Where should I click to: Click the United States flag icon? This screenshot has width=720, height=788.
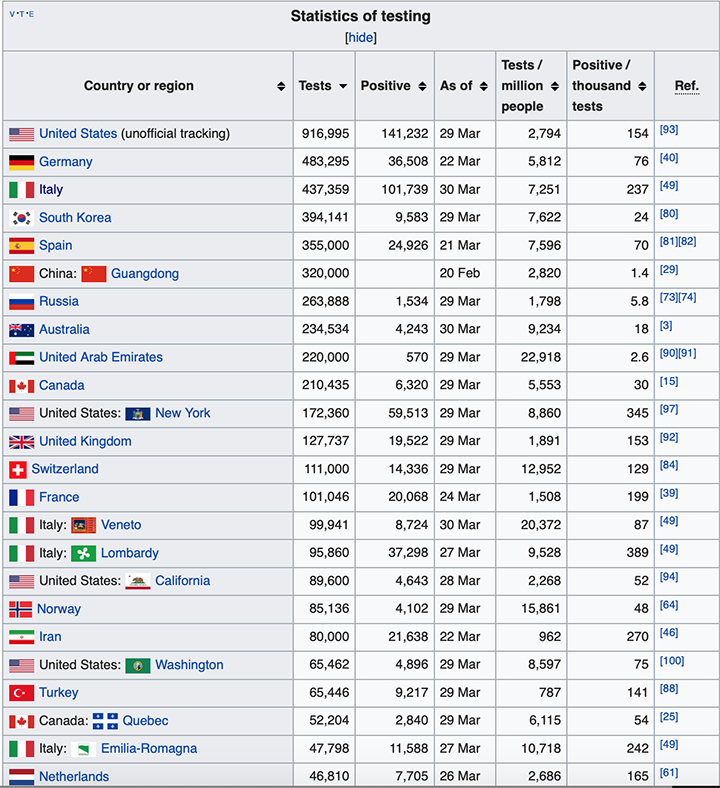[22, 134]
